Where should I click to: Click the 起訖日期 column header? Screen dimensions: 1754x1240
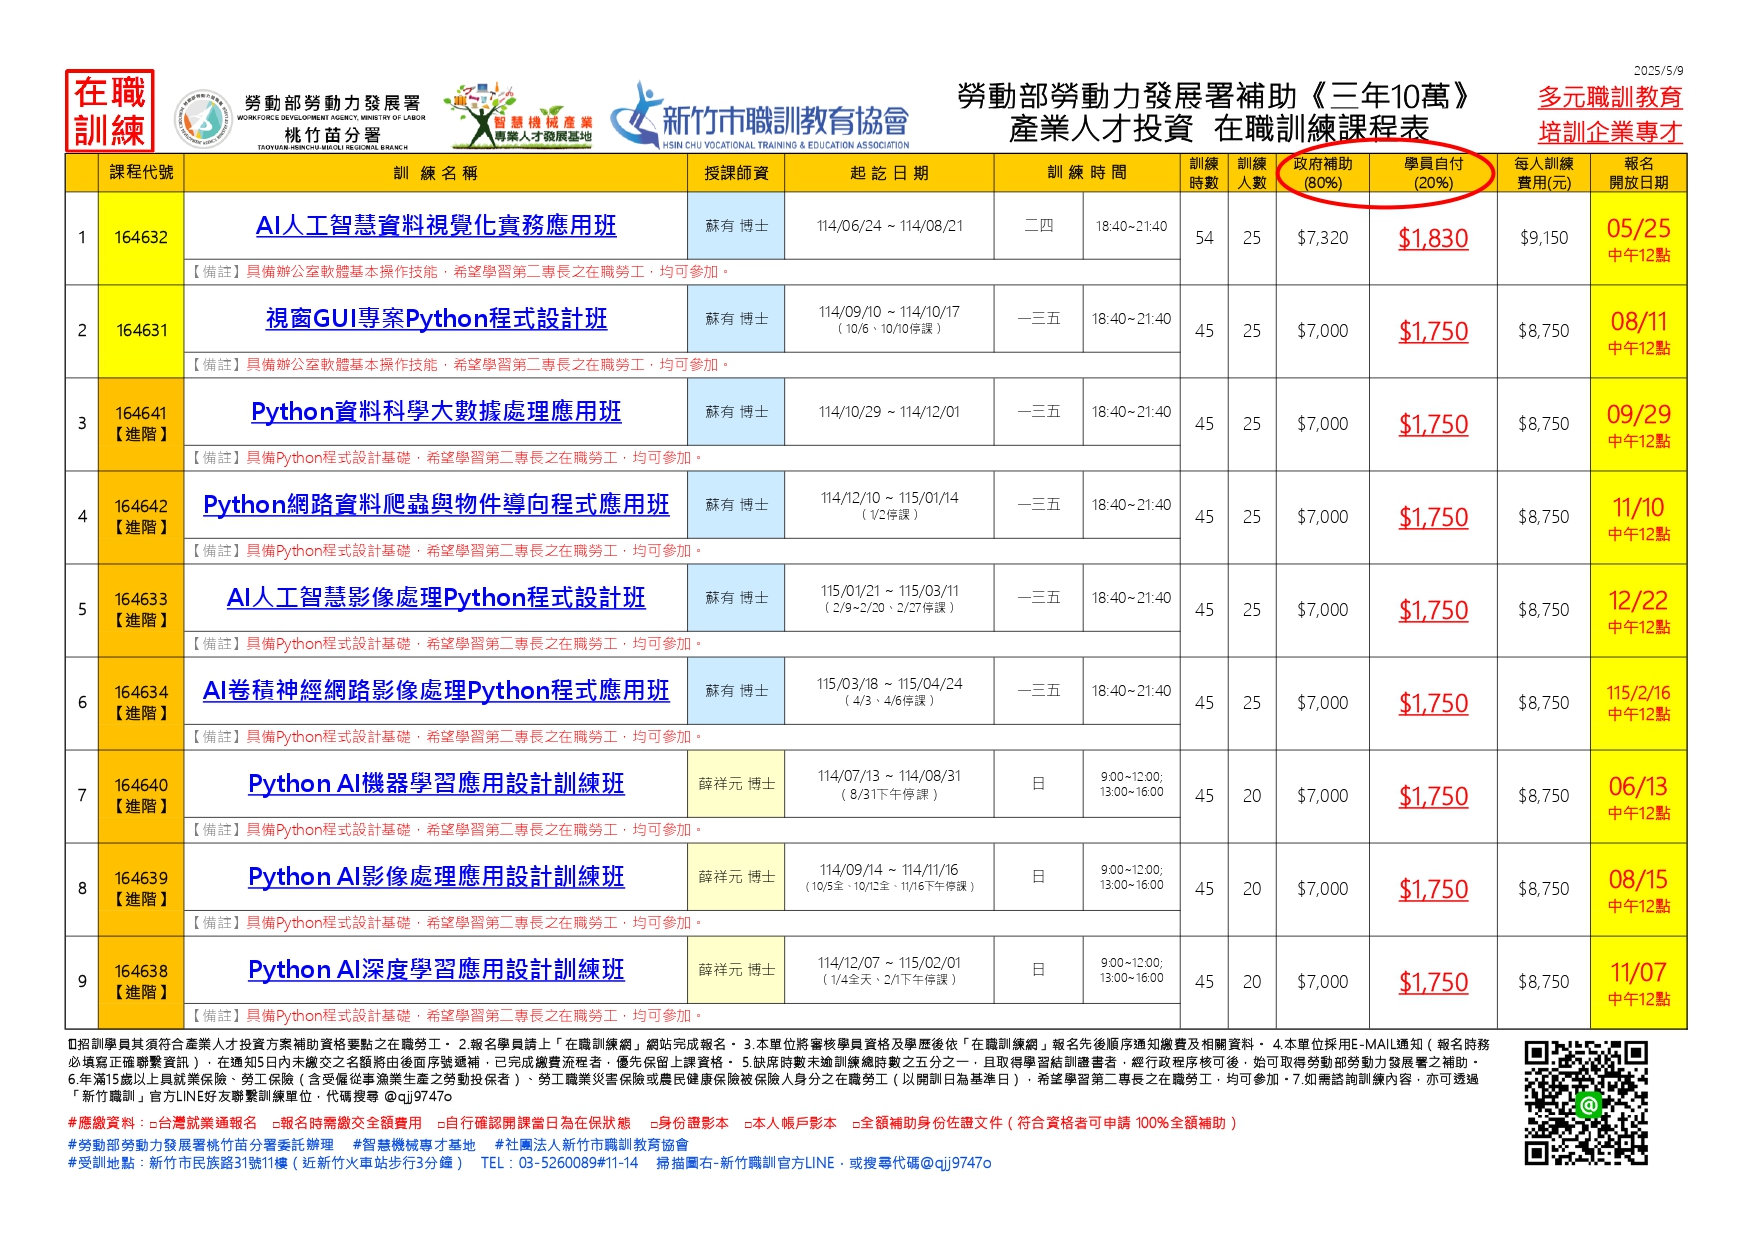click(x=889, y=173)
